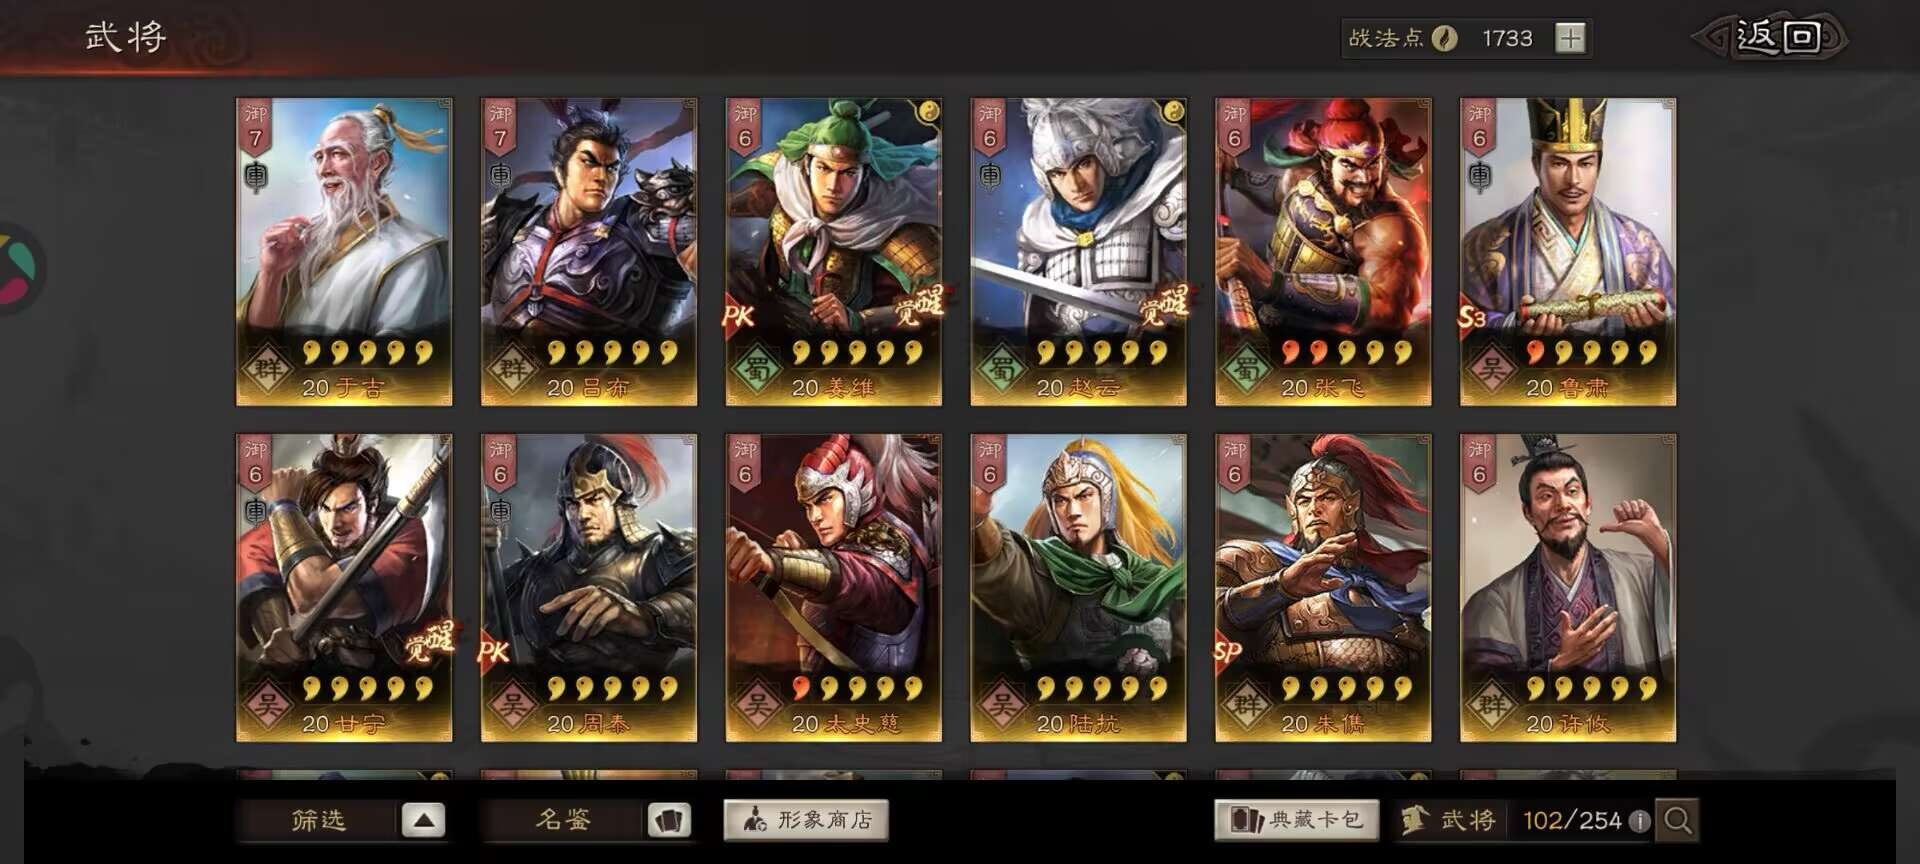Open the 筛选 filter menu

(x=318, y=820)
